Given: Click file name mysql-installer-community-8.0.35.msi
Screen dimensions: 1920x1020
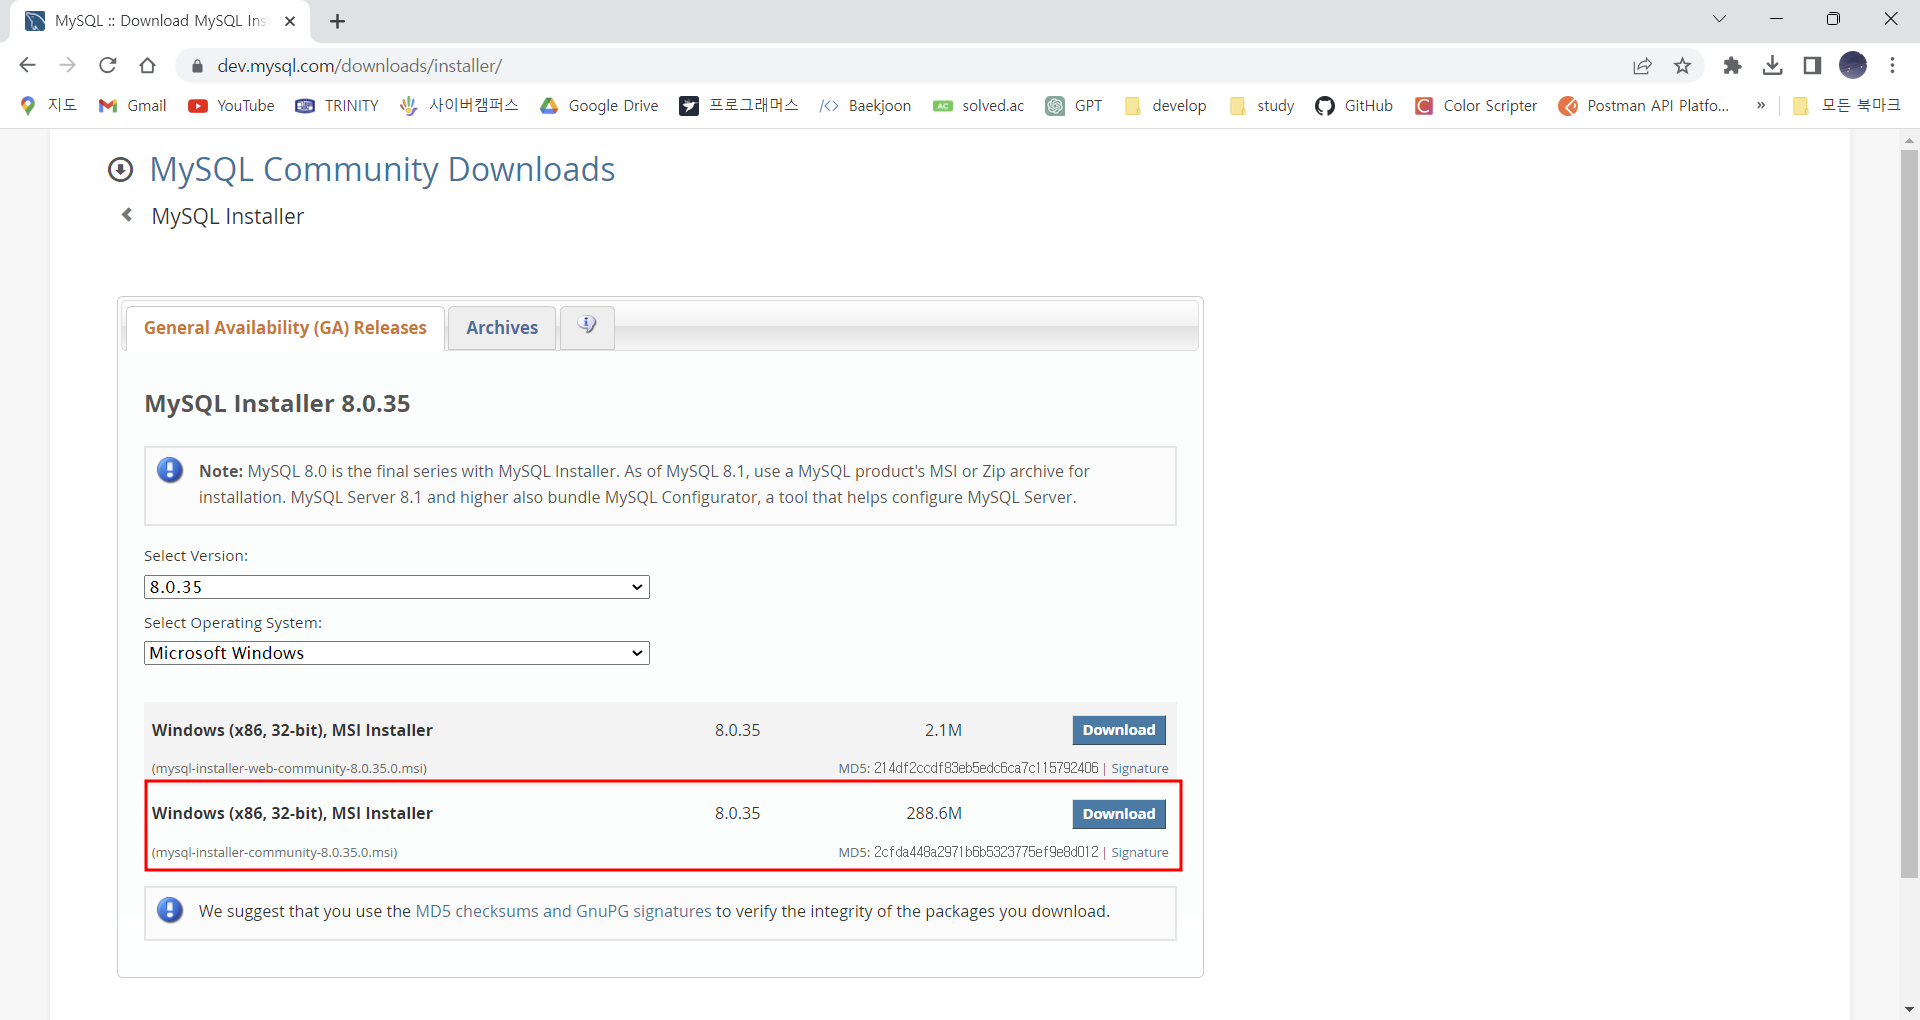Looking at the screenshot, I should [x=275, y=852].
